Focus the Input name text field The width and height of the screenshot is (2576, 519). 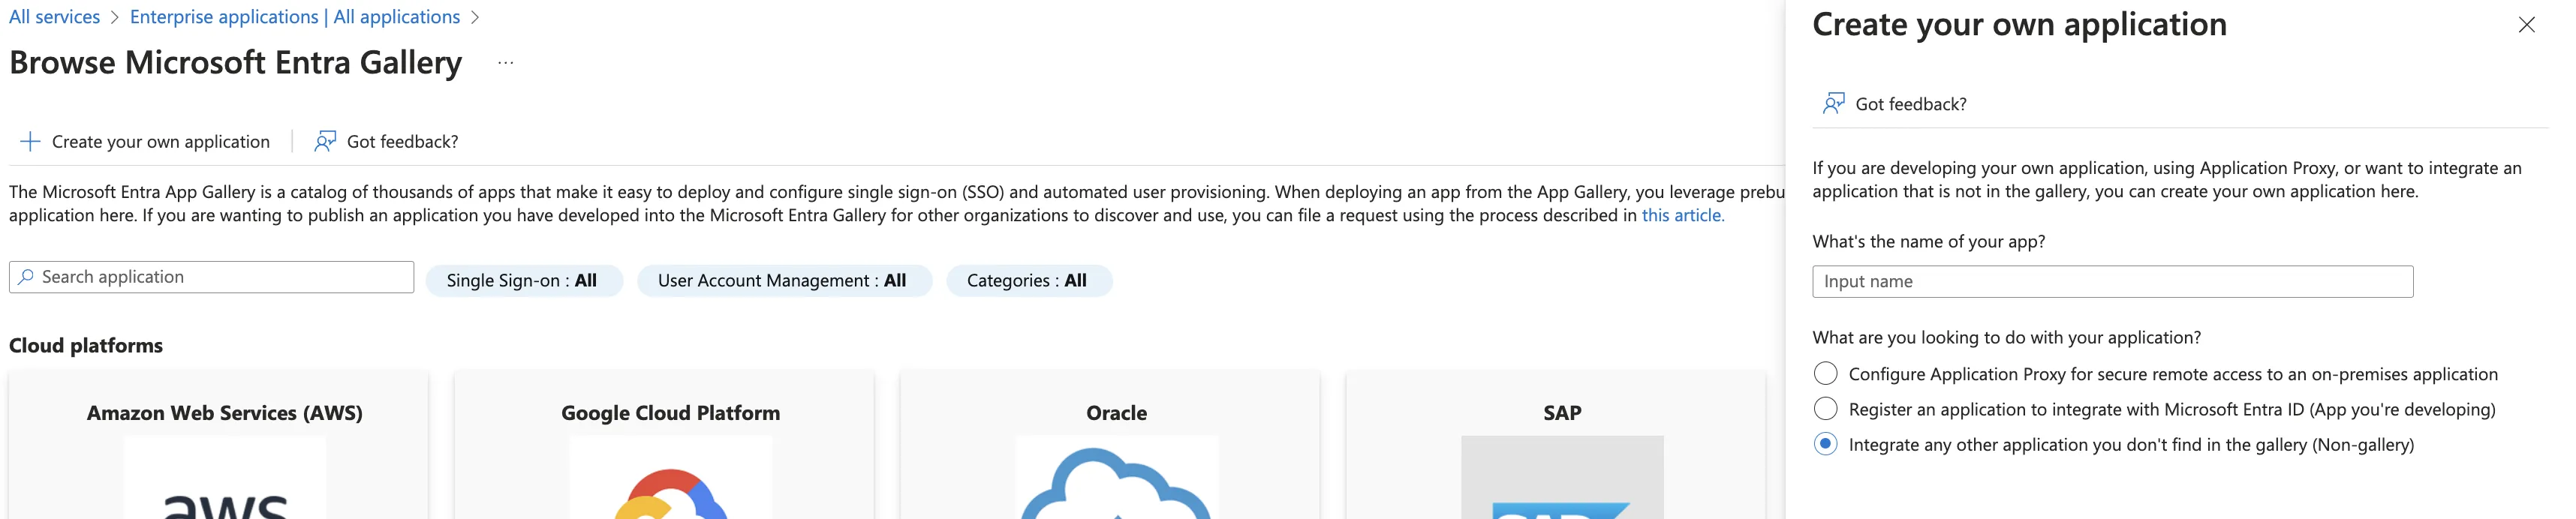pyautogui.click(x=2112, y=281)
